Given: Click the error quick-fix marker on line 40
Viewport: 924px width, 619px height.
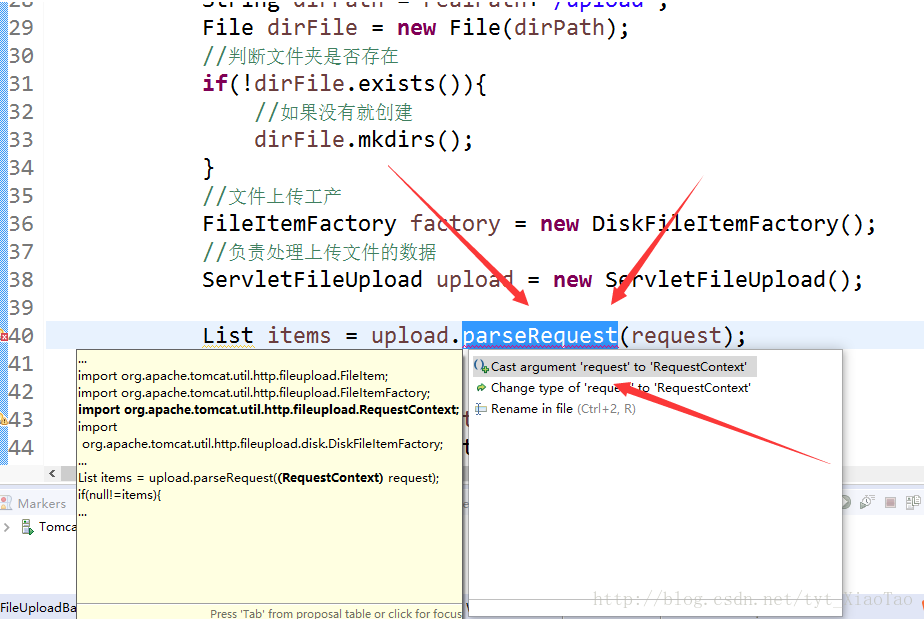Looking at the screenshot, I should pyautogui.click(x=4, y=336).
